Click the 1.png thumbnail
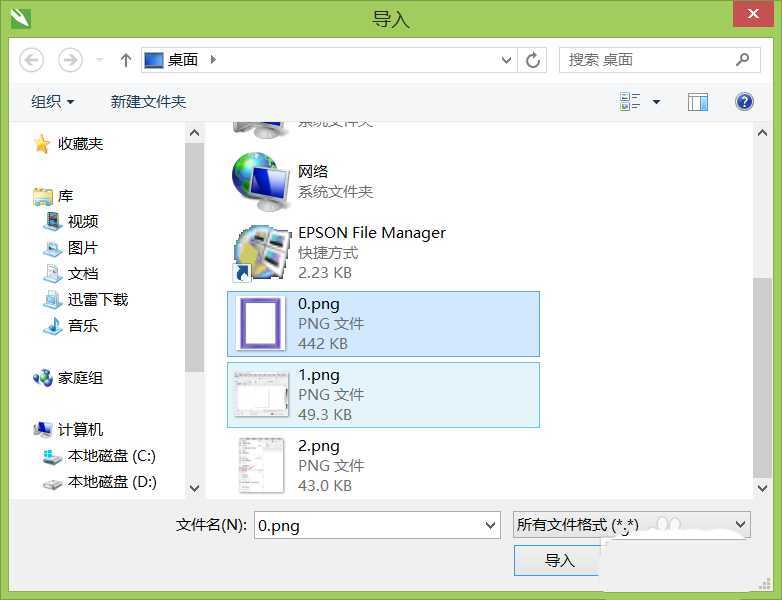782x600 pixels. pos(261,394)
